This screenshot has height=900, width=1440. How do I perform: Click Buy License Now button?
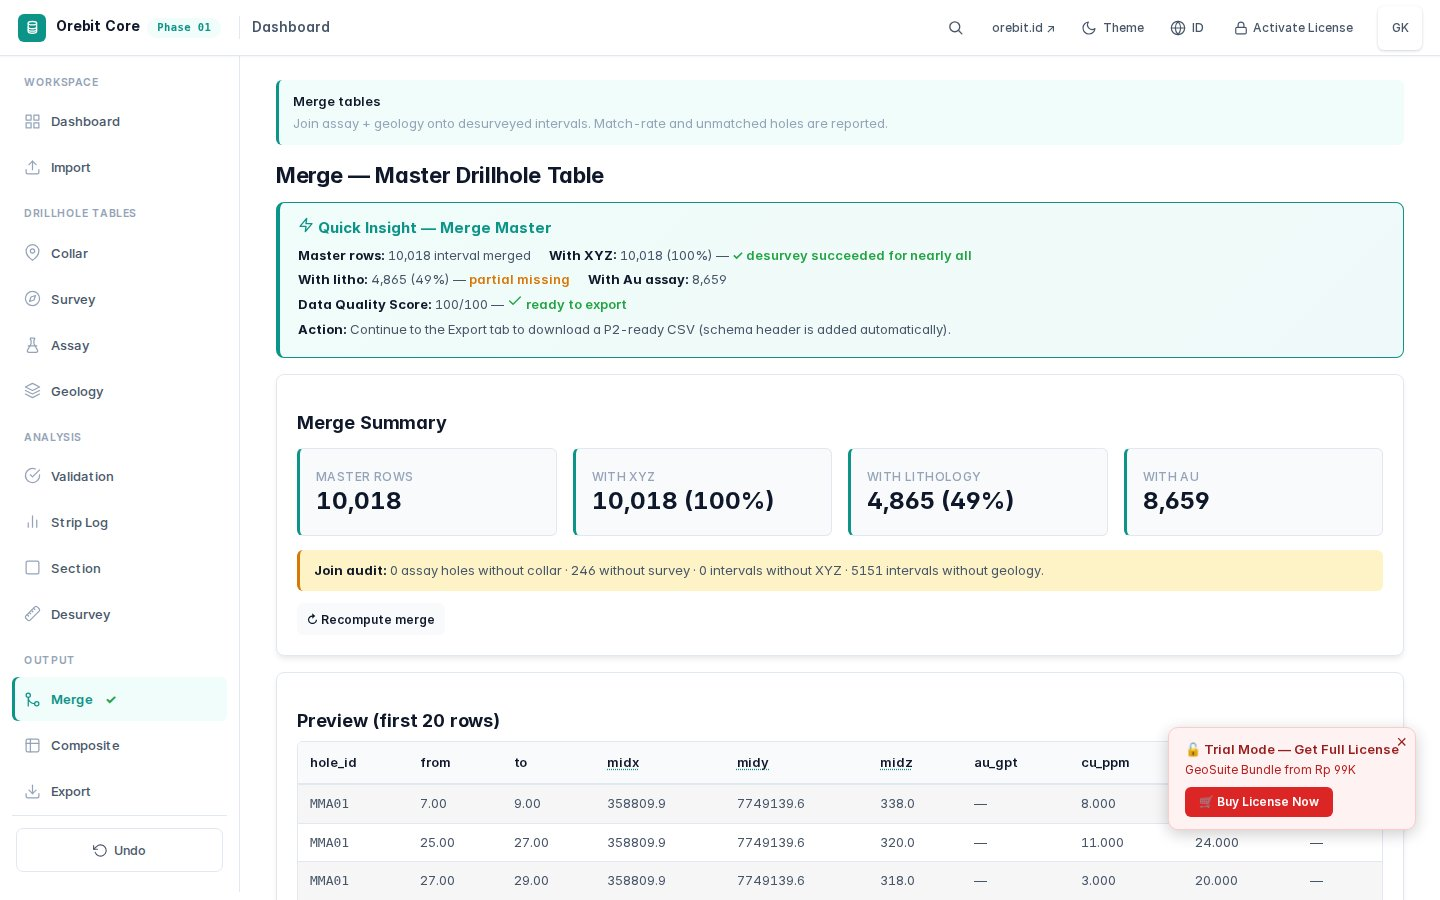1259,802
